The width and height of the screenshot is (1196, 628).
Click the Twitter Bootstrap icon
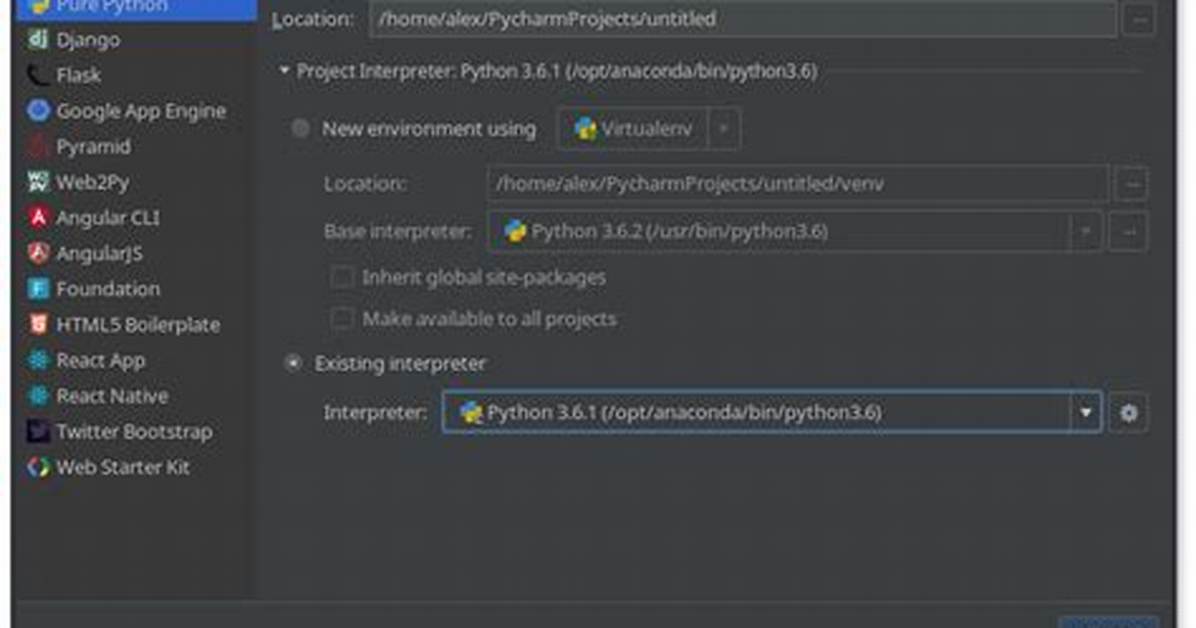[x=37, y=431]
